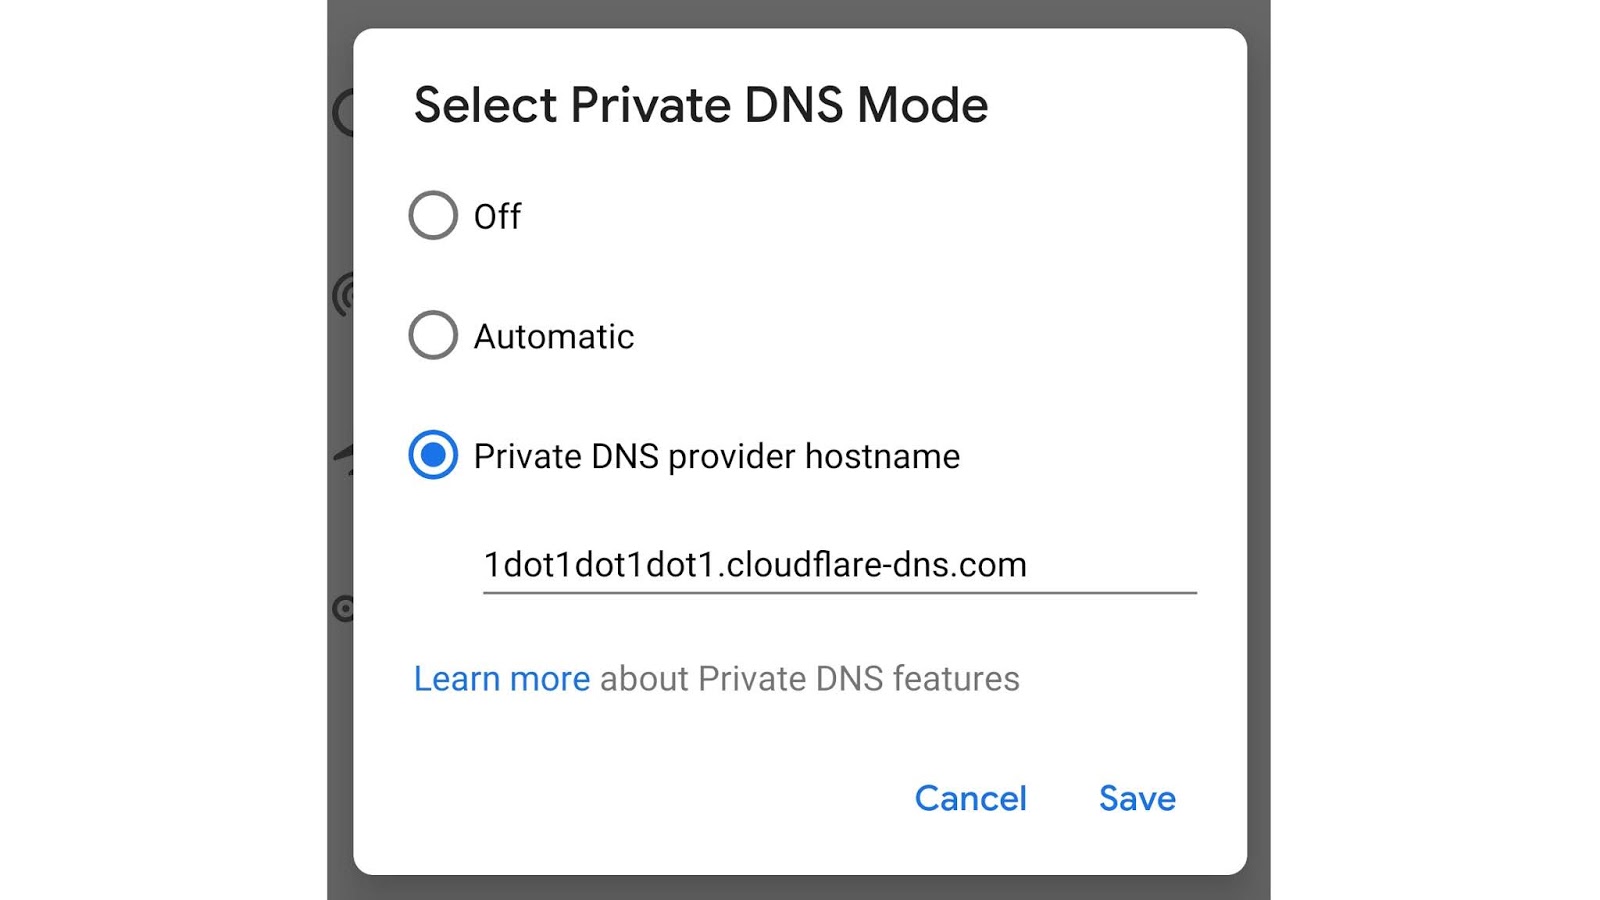Click the "about Private DNS features" text
This screenshot has height=900, width=1600.
[809, 679]
